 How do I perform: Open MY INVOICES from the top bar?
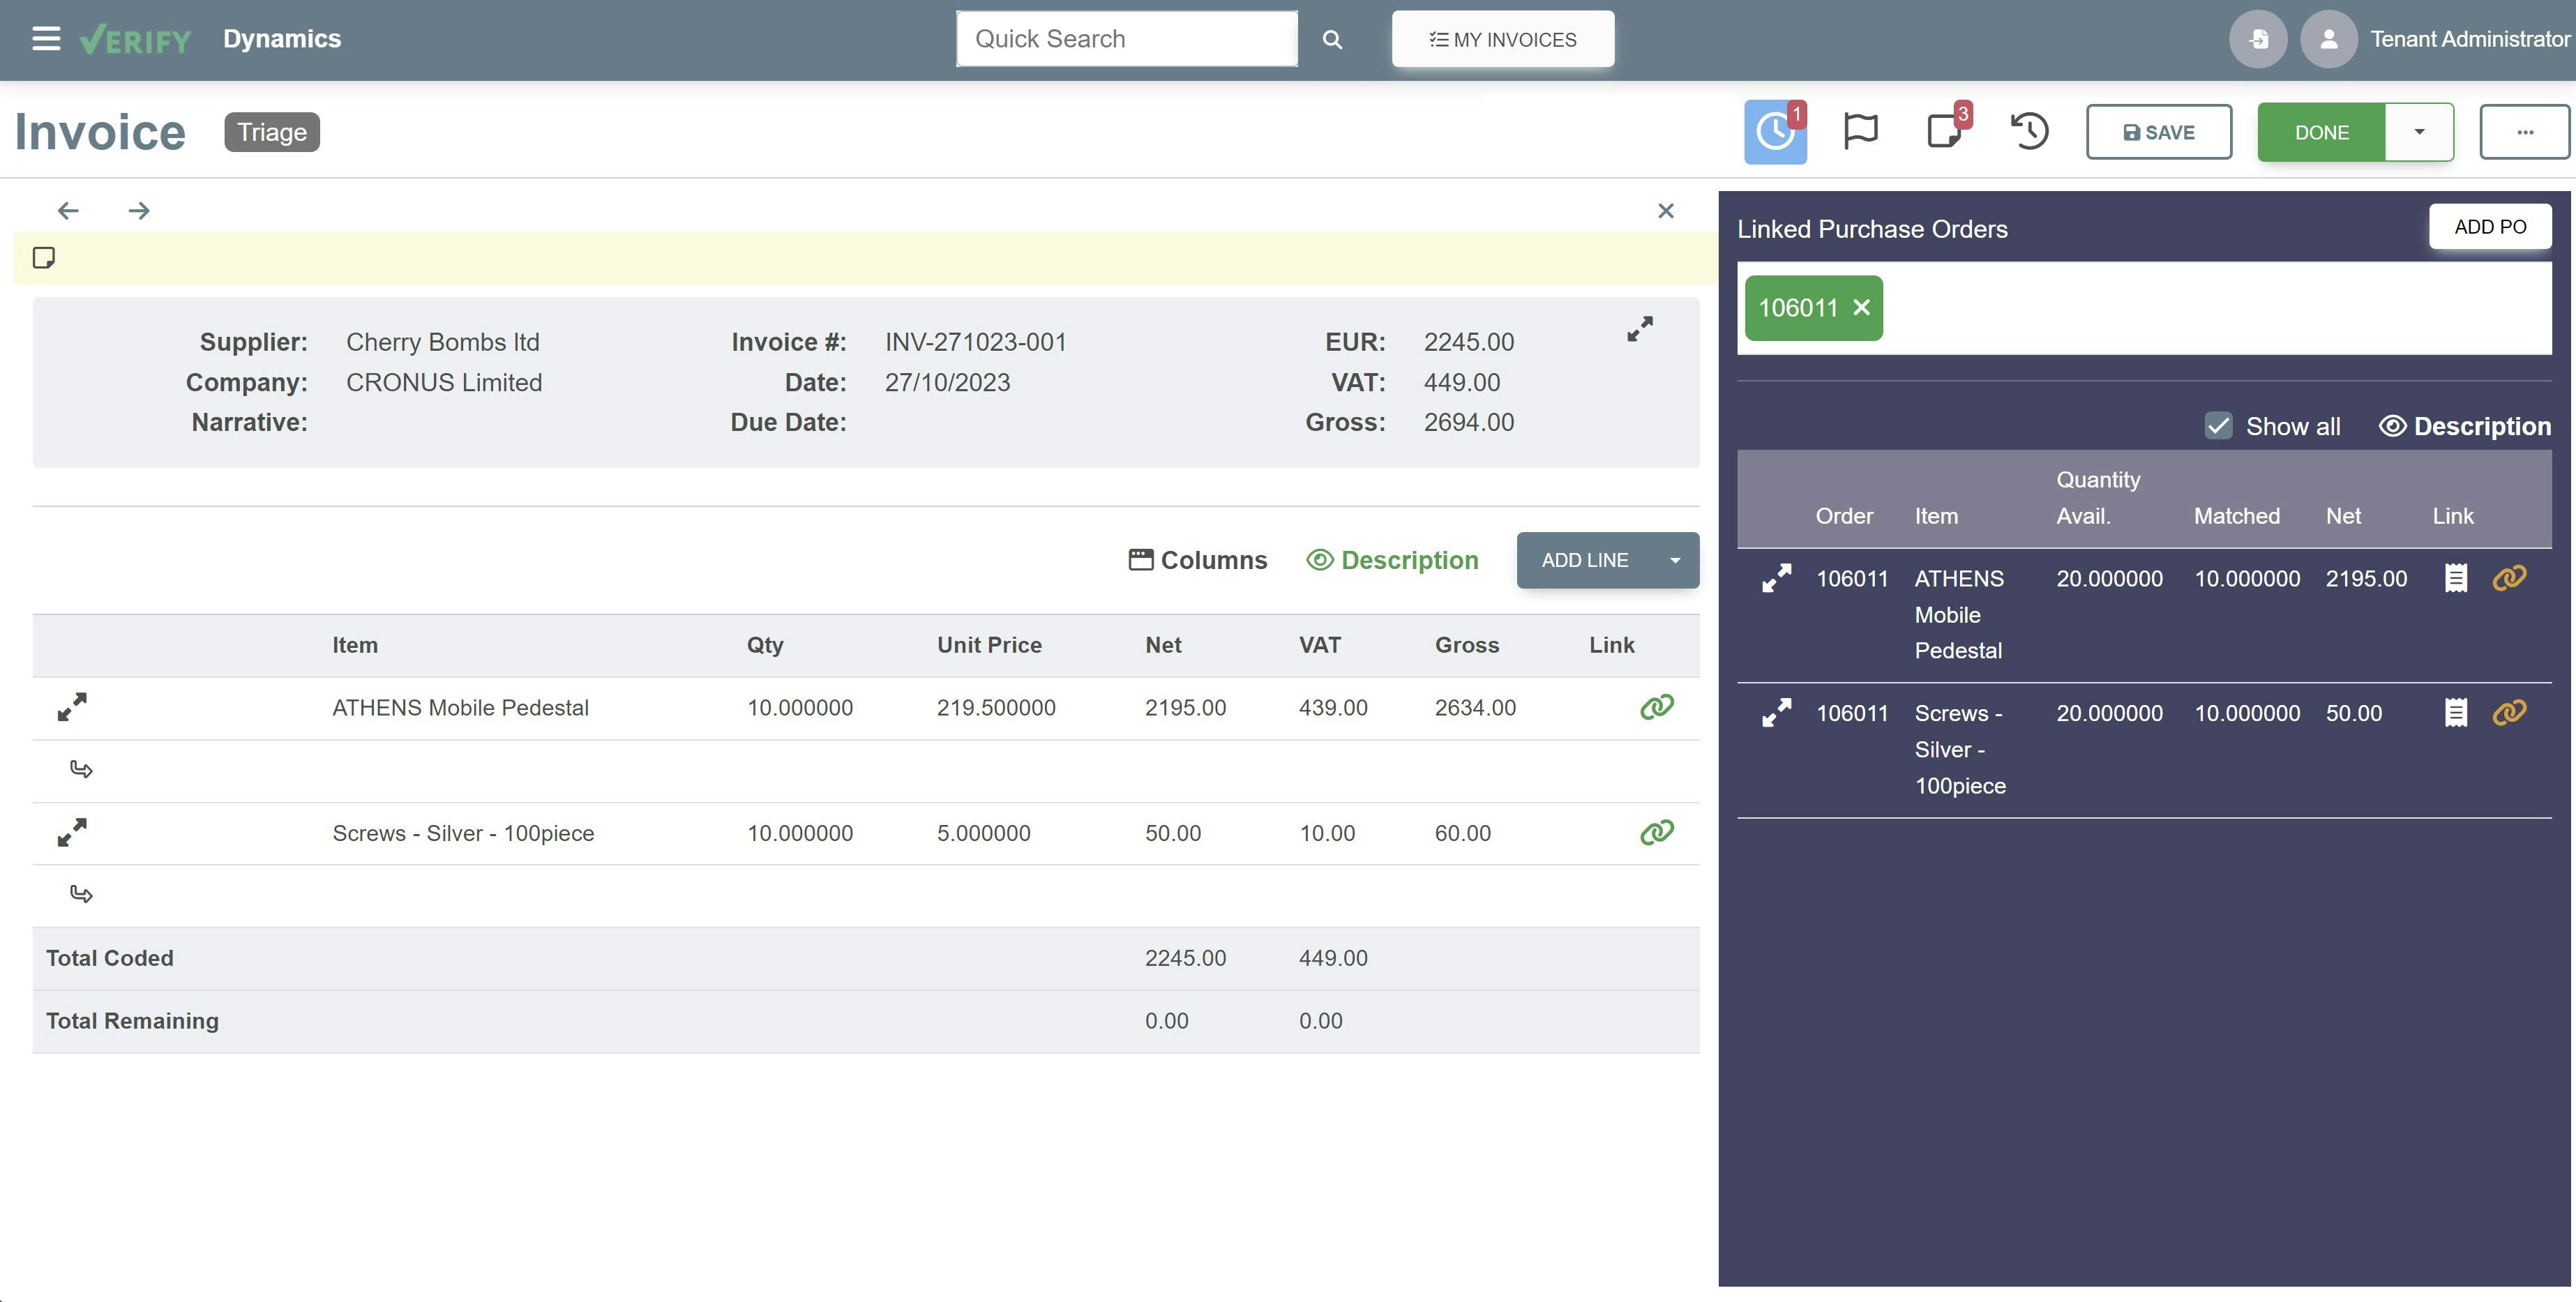pos(1502,39)
